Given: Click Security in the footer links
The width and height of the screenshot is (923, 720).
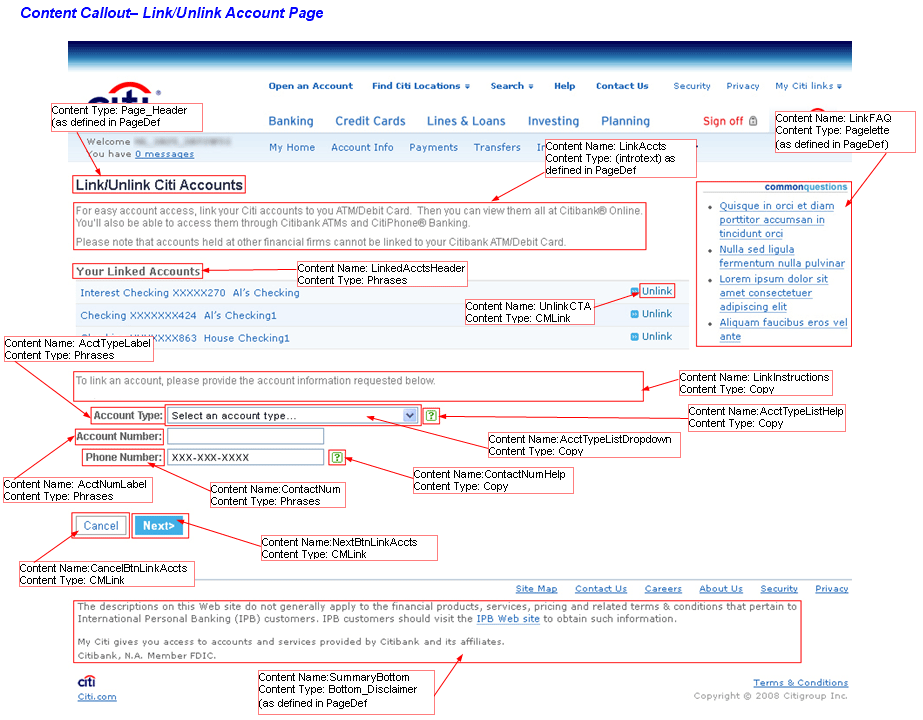Looking at the screenshot, I should pos(779,589).
